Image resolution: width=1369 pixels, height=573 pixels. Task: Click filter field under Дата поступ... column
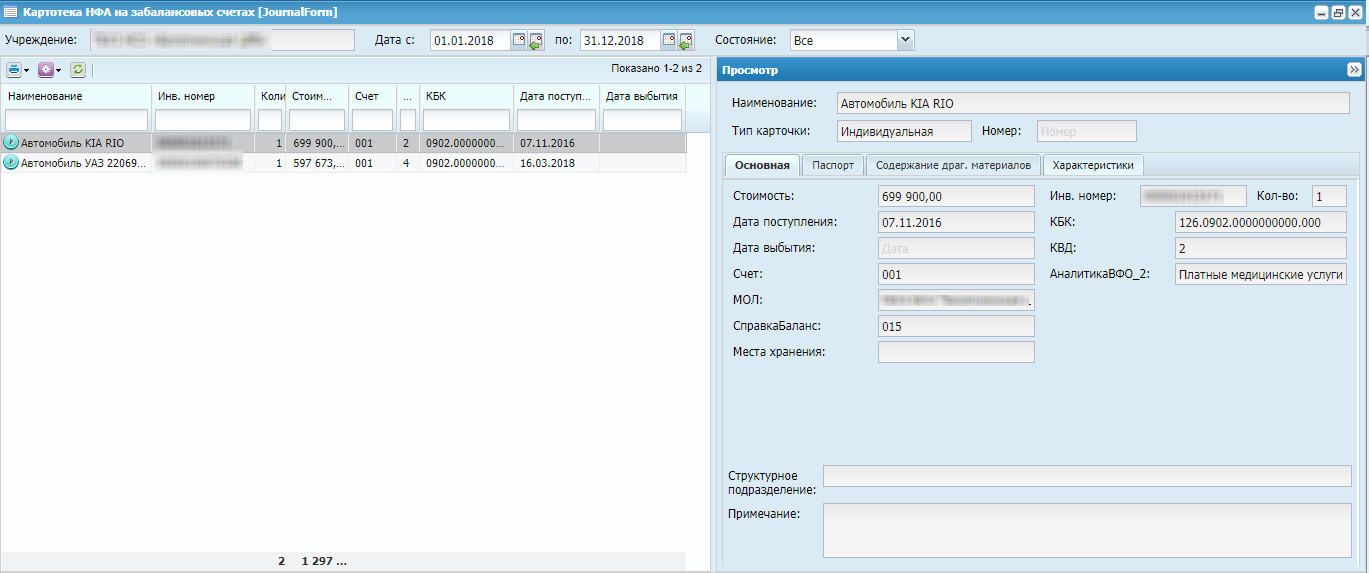coord(557,120)
